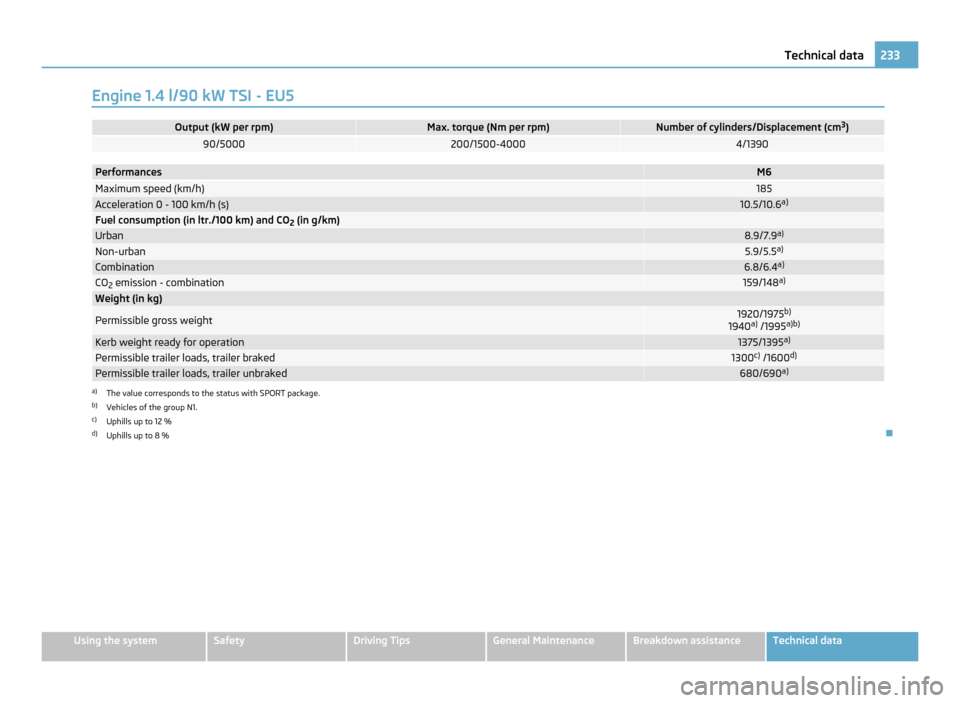Click the Number of cylinders/Displacement header
This screenshot has height=703, width=960.
tap(751, 127)
